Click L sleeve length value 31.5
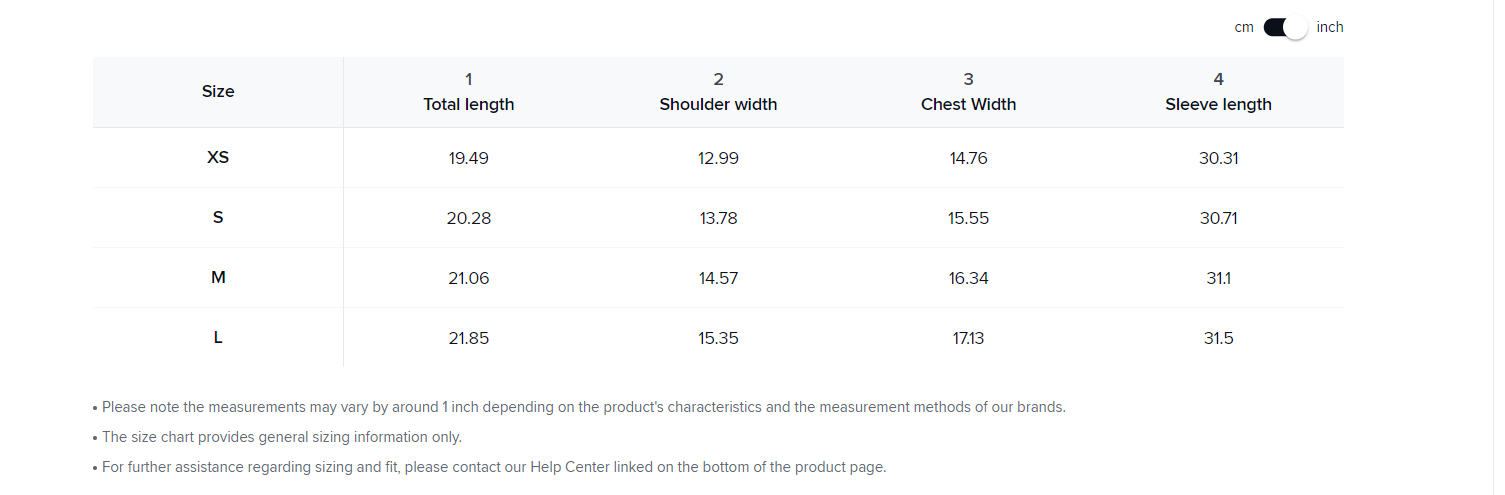Image resolution: width=1505 pixels, height=495 pixels. (1218, 338)
